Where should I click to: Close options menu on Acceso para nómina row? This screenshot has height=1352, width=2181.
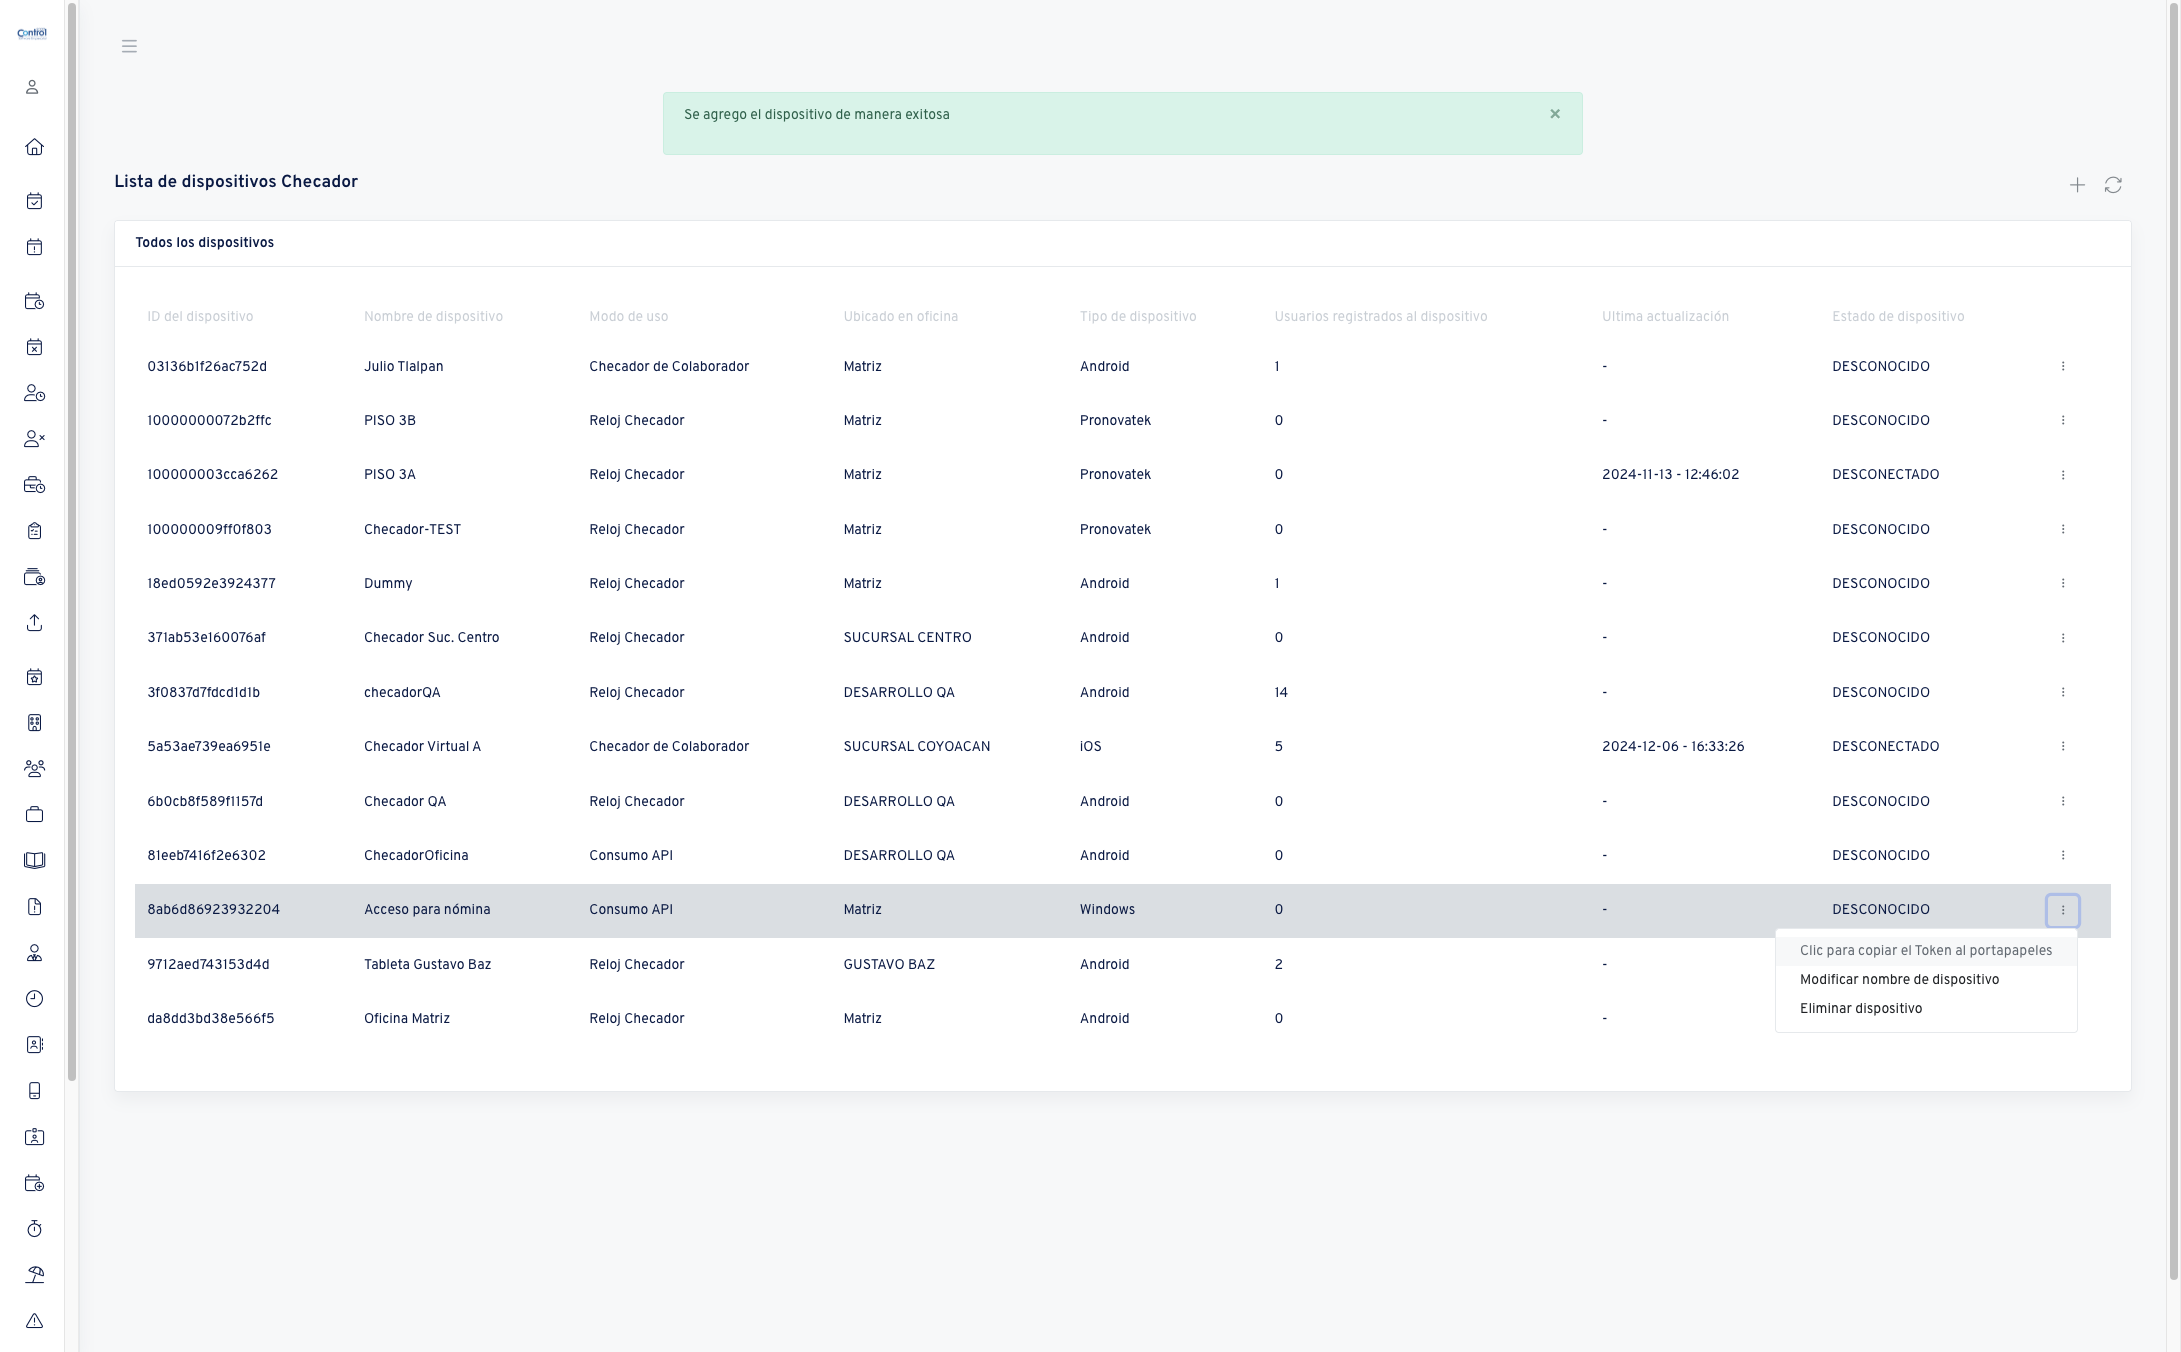point(2063,910)
